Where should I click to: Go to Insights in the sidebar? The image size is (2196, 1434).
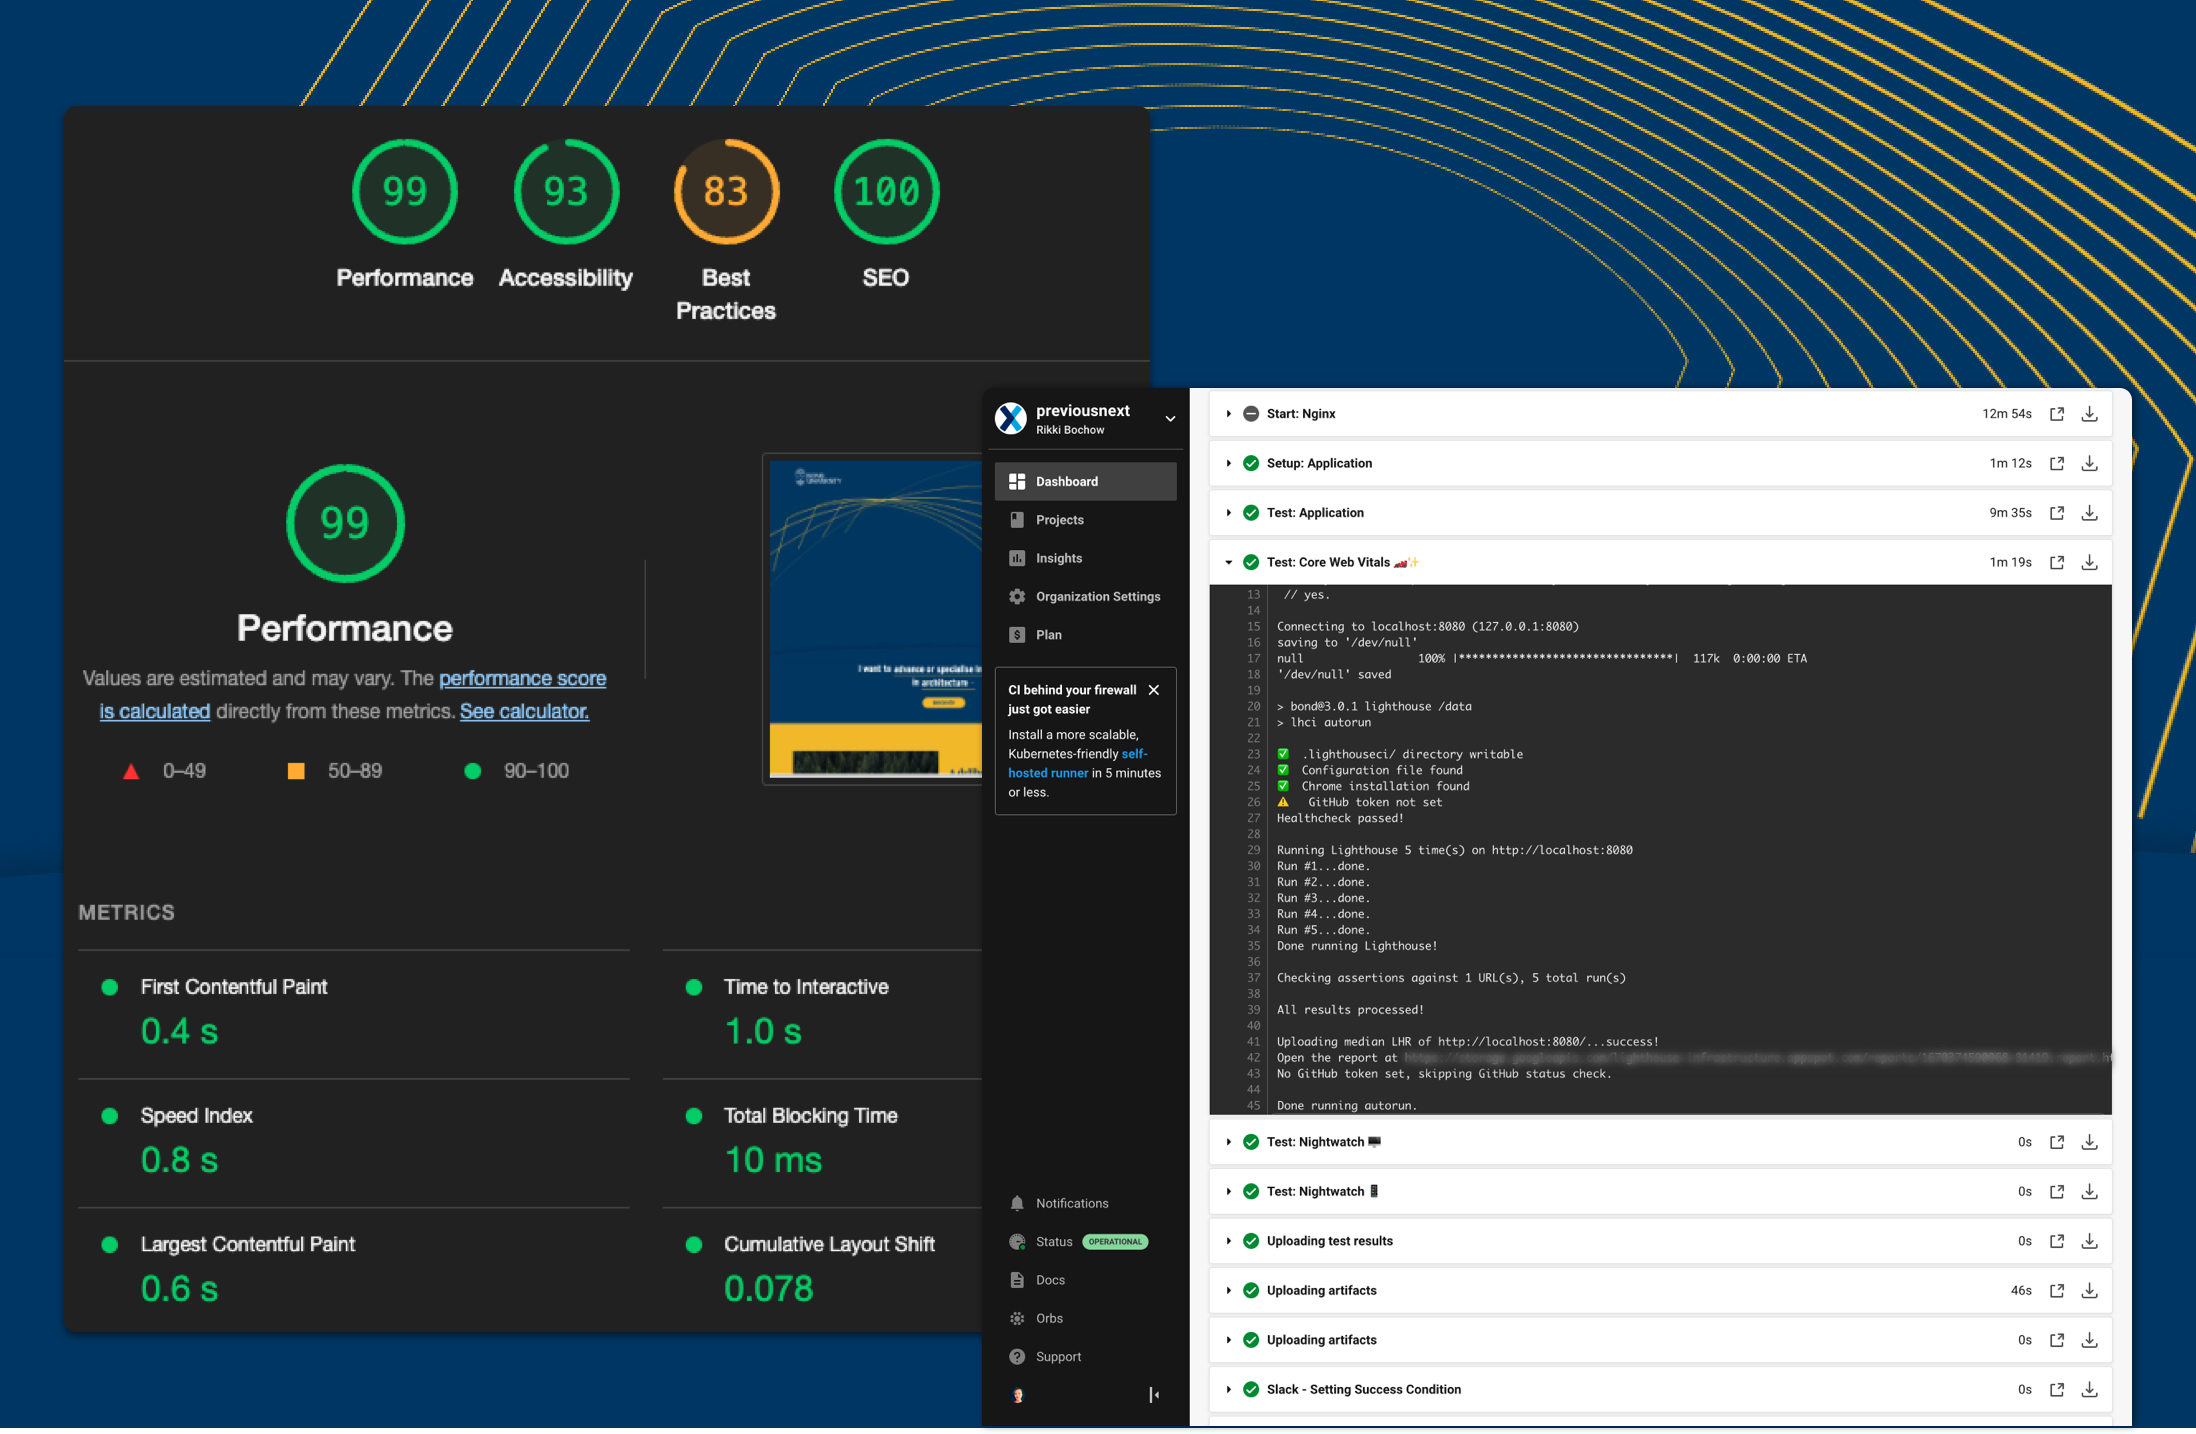[1058, 558]
